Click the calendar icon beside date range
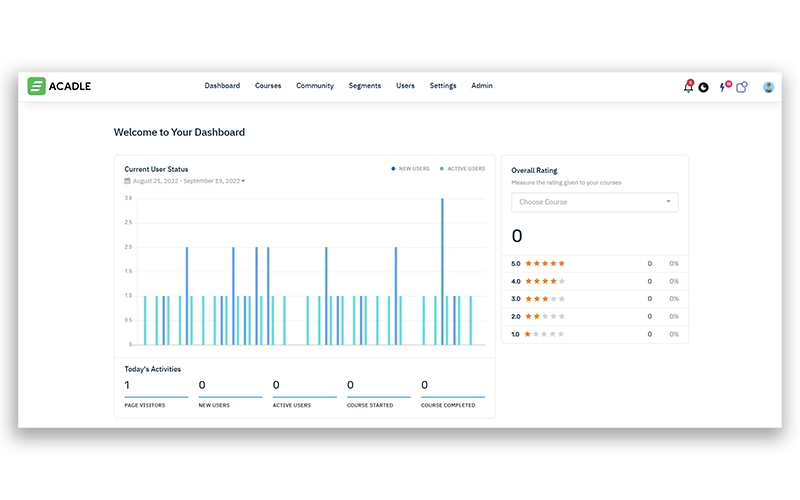 [x=127, y=181]
